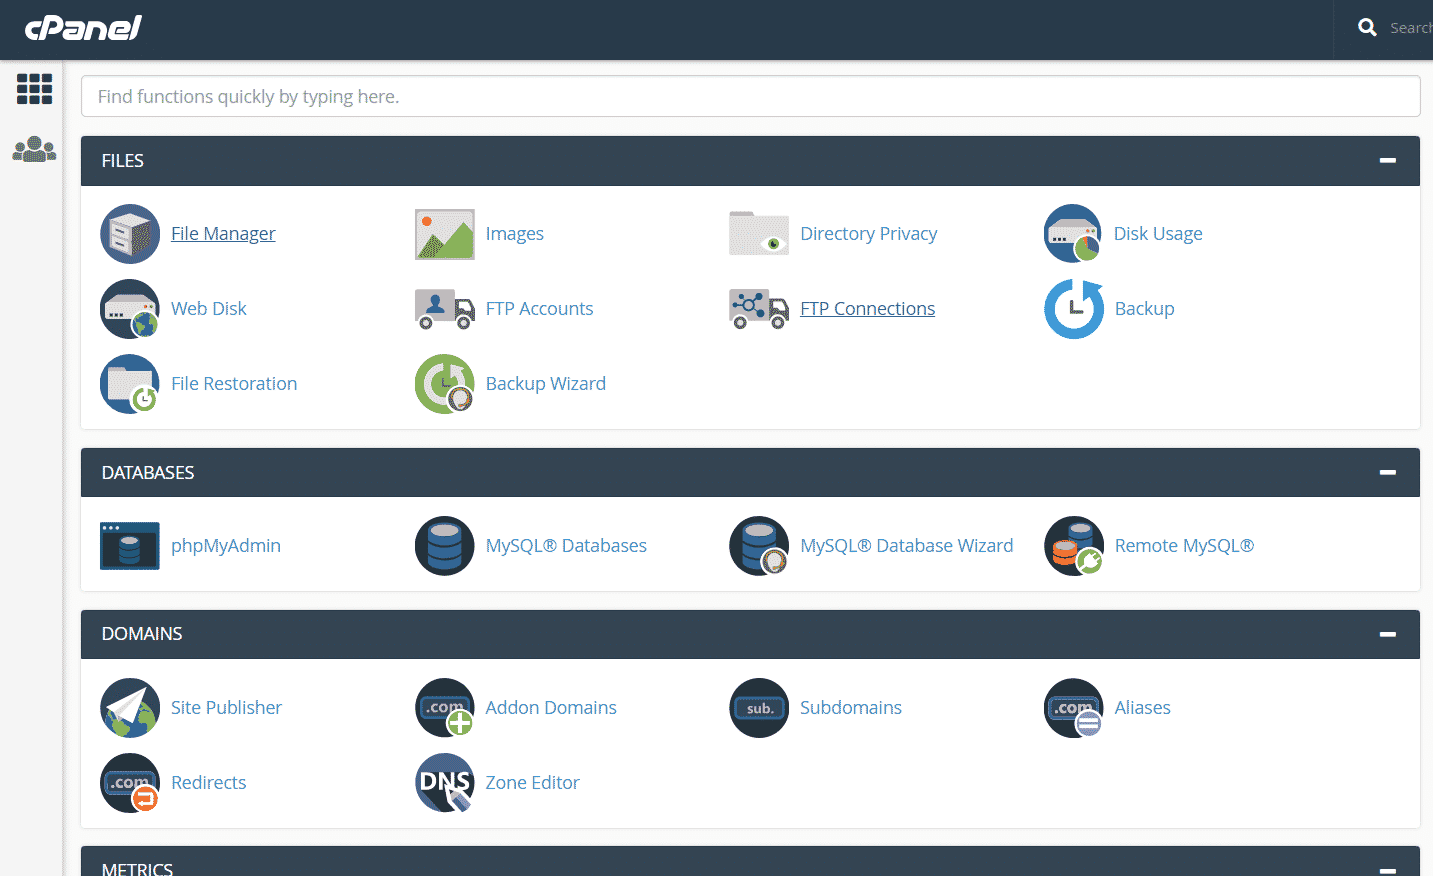This screenshot has height=876, width=1433.
Task: Open the Redirects icon
Action: coord(130,783)
